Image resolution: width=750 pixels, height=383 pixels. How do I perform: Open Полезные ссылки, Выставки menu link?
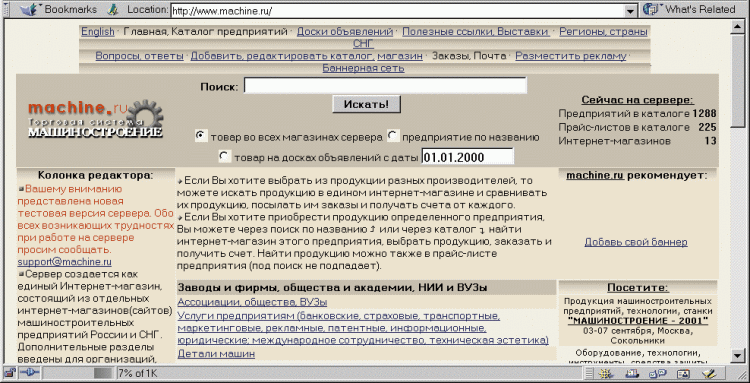coord(475,32)
